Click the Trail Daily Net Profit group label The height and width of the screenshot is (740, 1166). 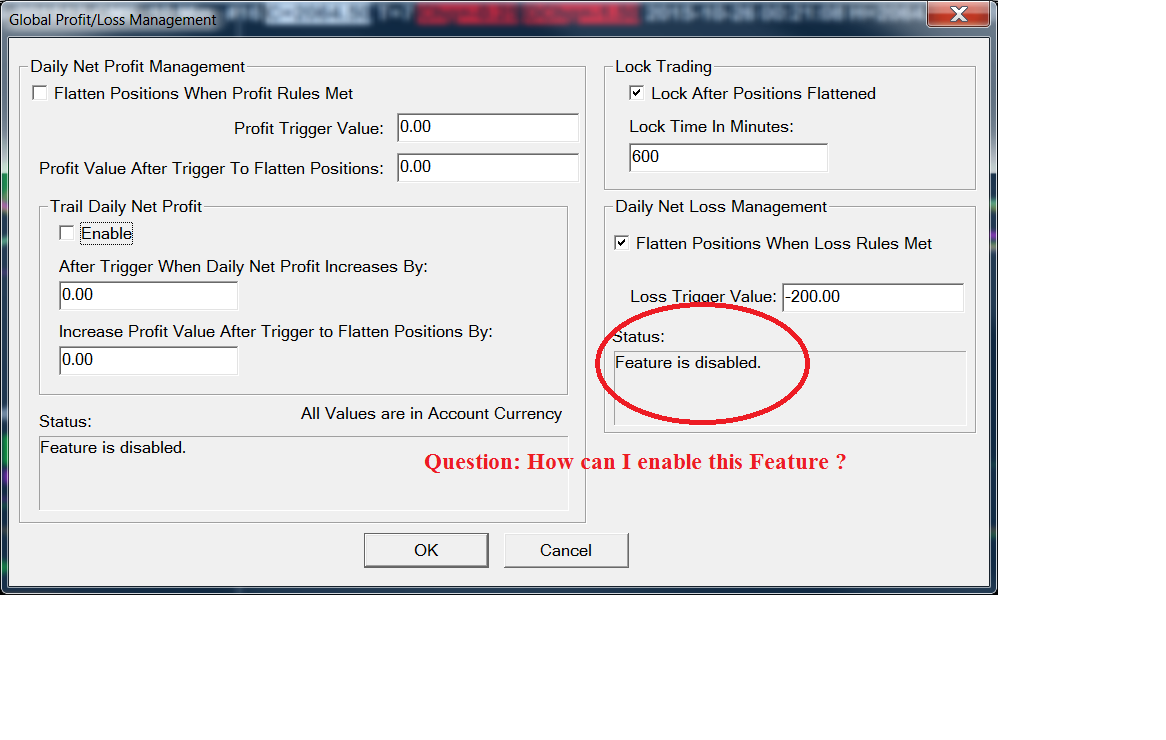126,207
